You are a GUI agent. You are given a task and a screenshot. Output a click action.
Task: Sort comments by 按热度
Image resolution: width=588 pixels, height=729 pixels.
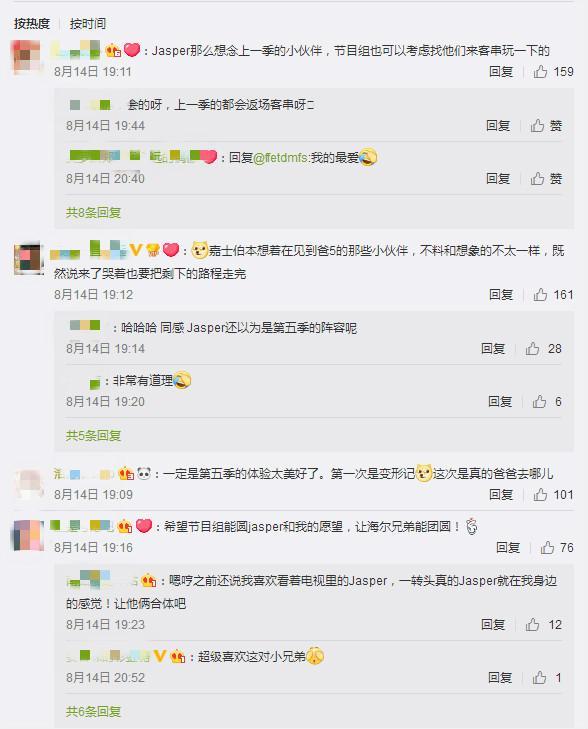32,24
